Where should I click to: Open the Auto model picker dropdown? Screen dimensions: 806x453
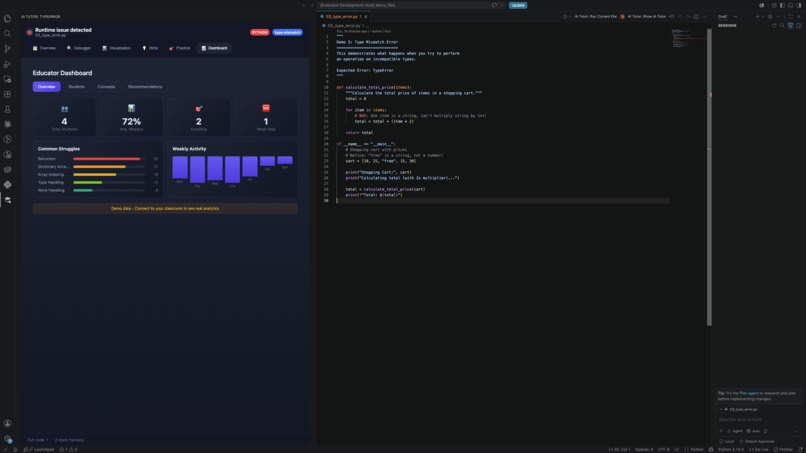point(754,431)
